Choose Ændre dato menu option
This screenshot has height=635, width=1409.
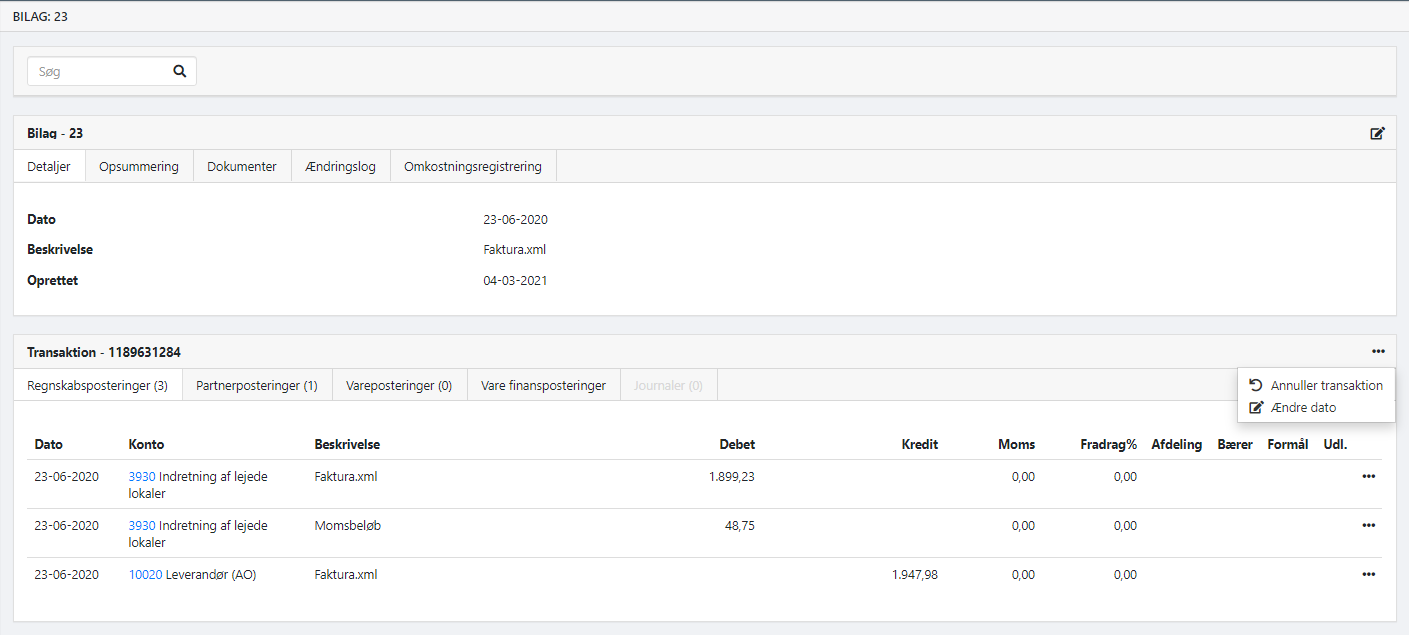point(1303,407)
